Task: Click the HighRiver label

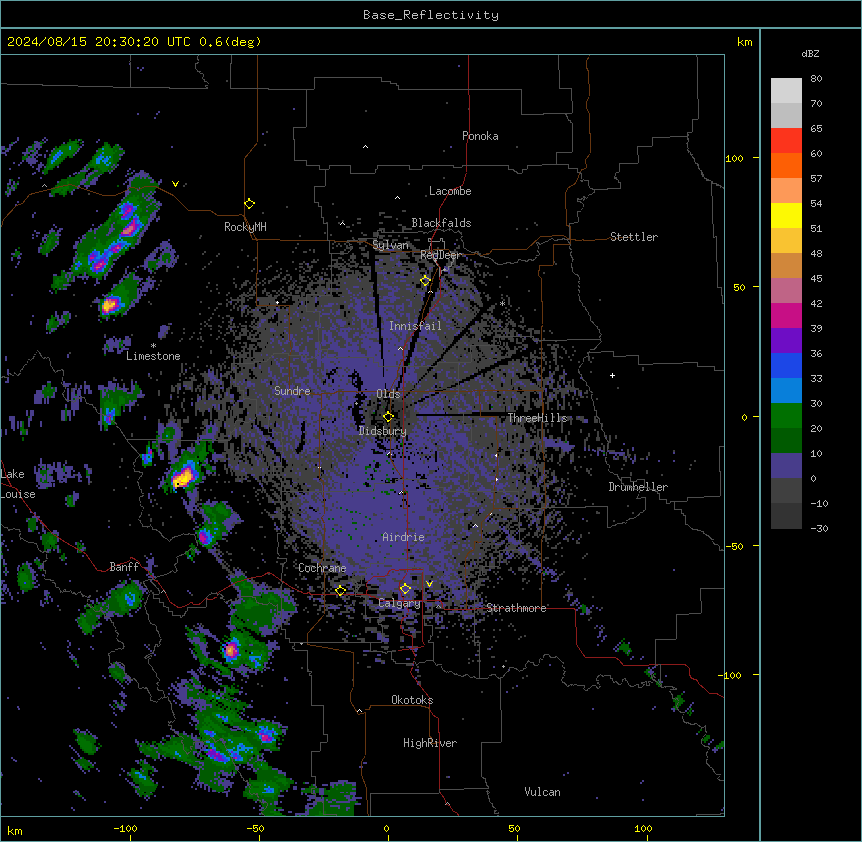Action: coord(430,743)
